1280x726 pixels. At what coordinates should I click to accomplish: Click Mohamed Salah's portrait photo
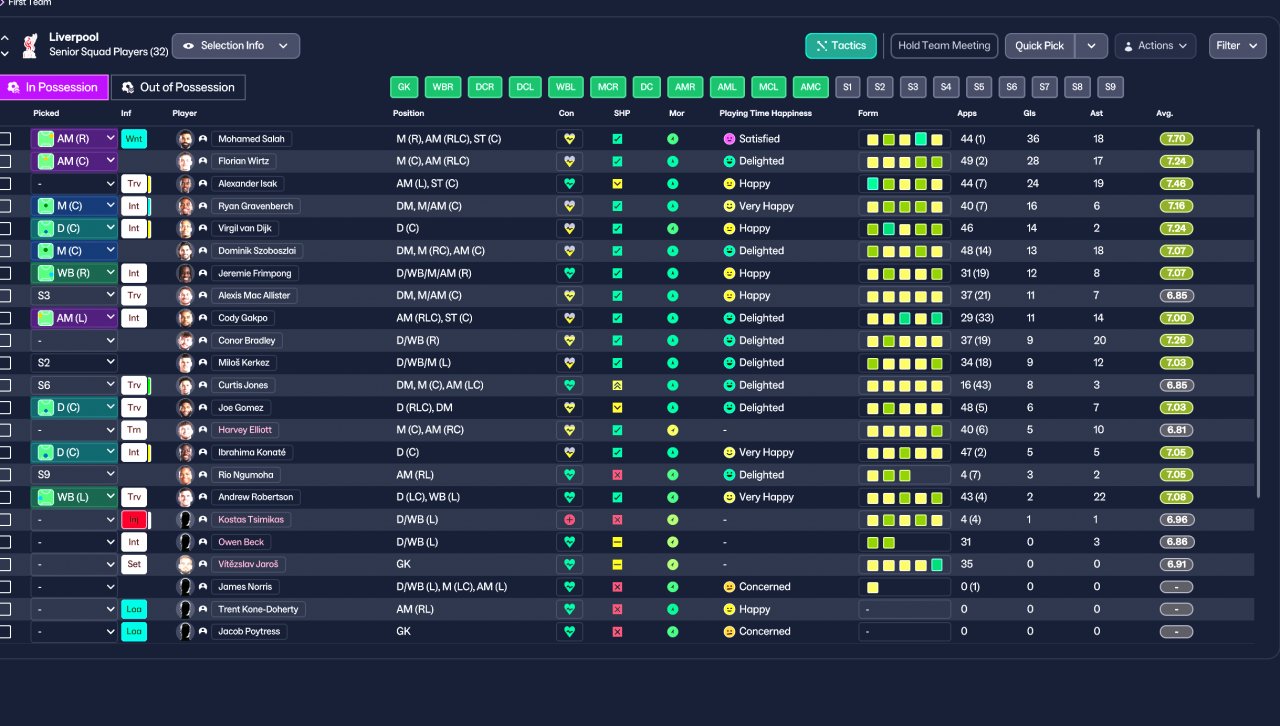[x=184, y=139]
